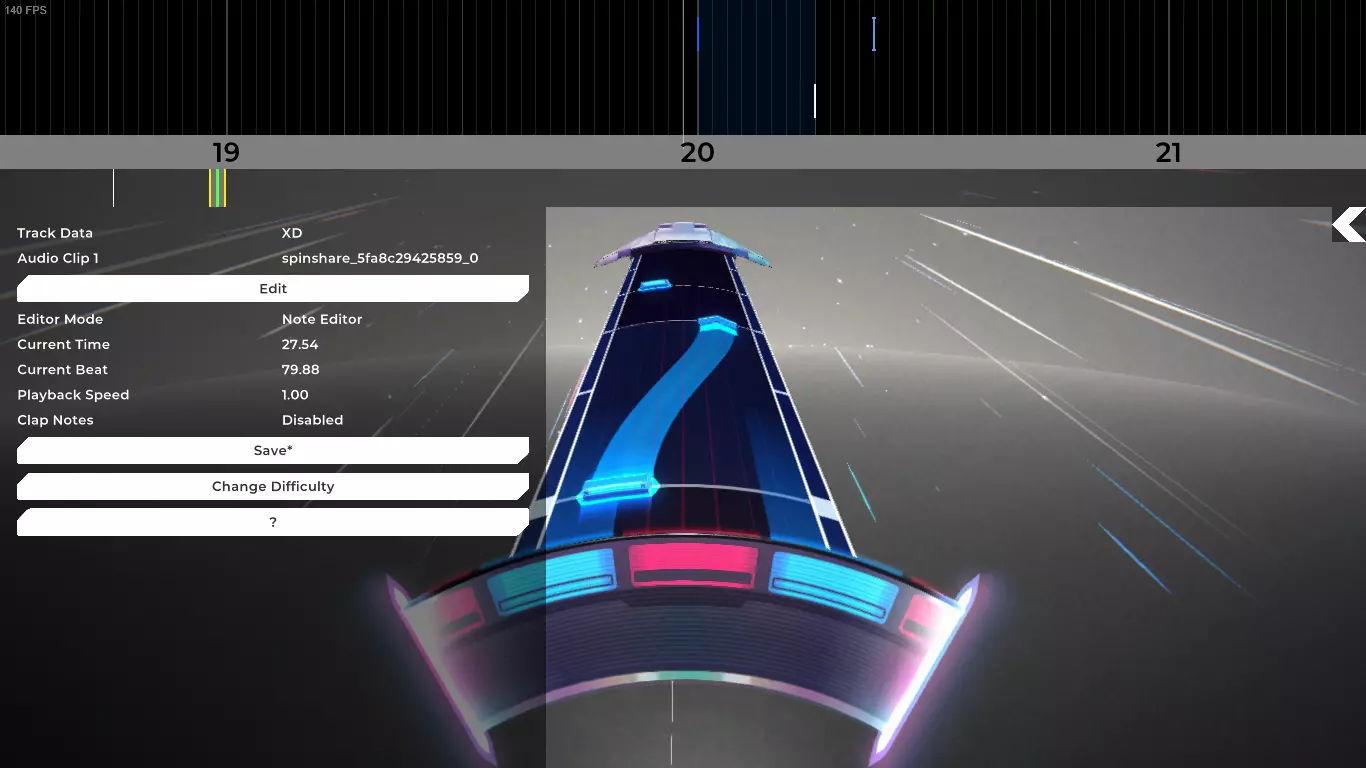1366x768 pixels.
Task: Select the Playback Speed value 1.00
Action: [295, 395]
